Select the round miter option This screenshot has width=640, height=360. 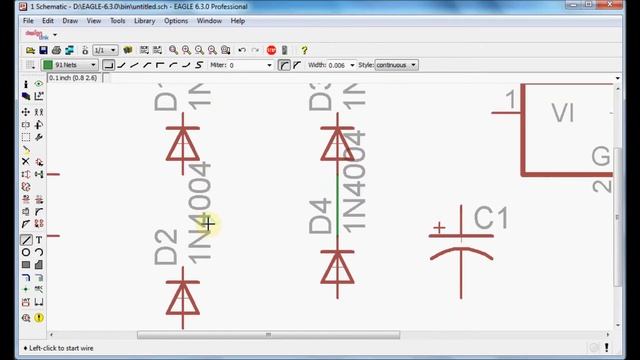[284, 65]
